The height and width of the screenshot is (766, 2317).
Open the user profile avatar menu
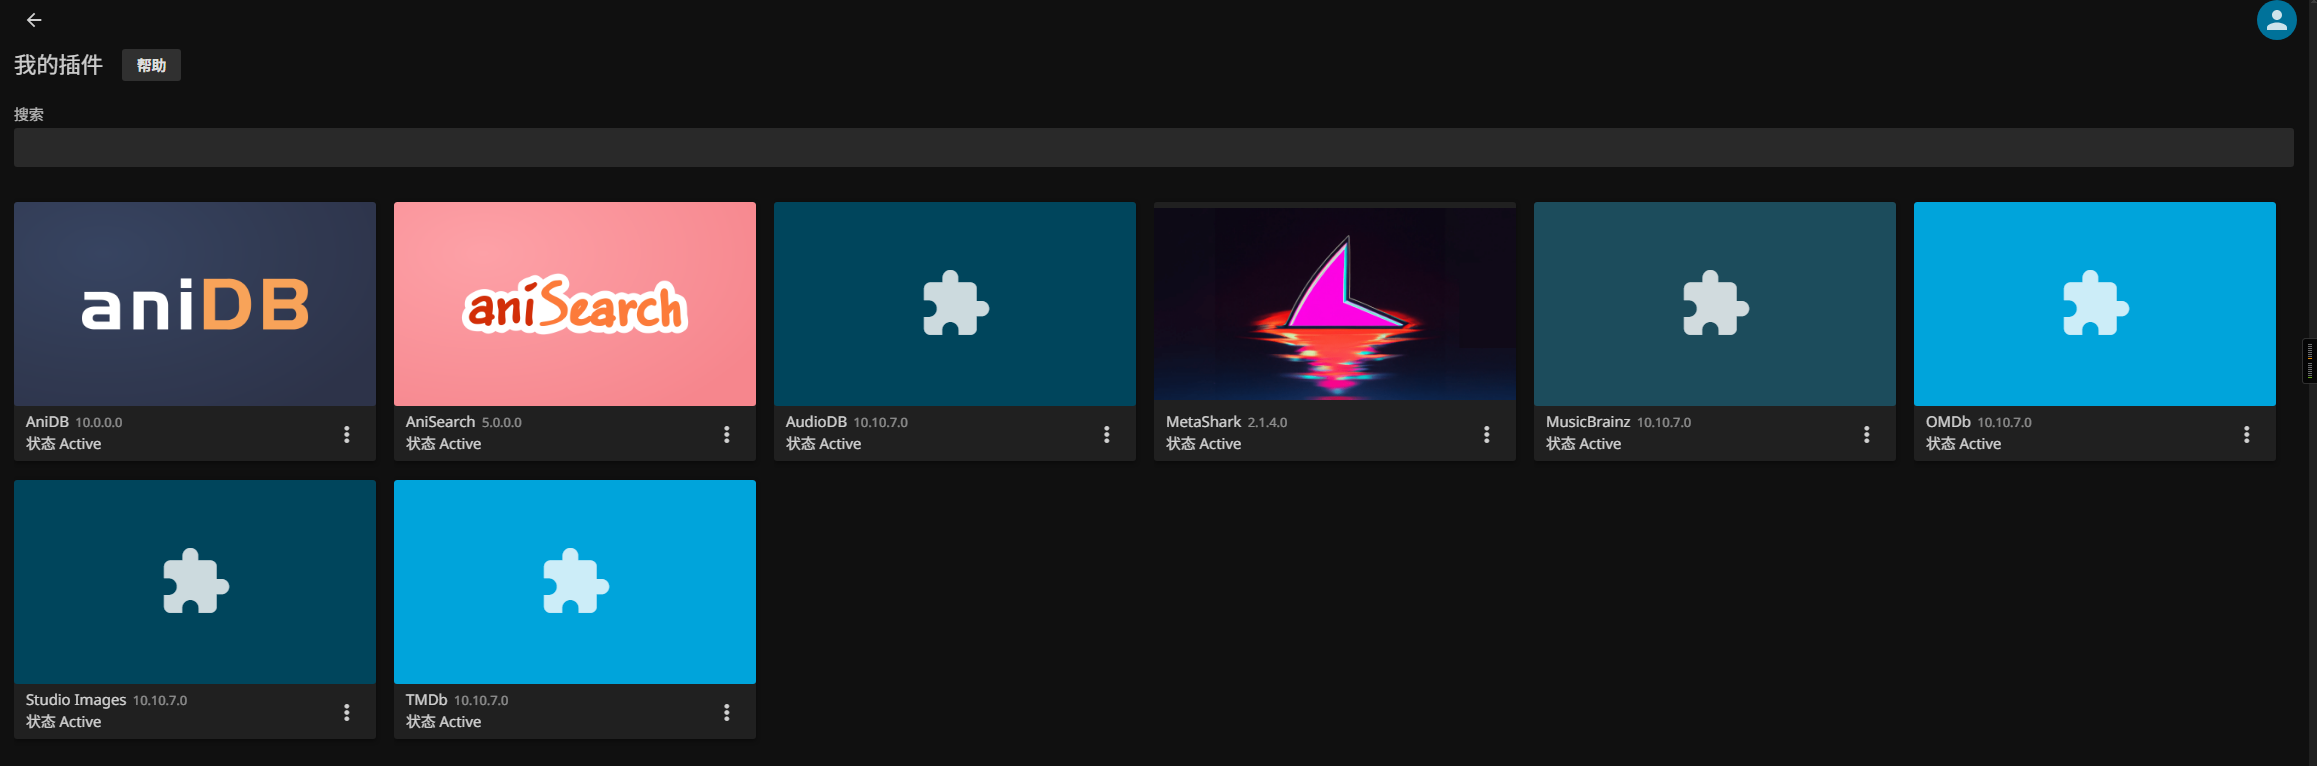click(x=2276, y=20)
